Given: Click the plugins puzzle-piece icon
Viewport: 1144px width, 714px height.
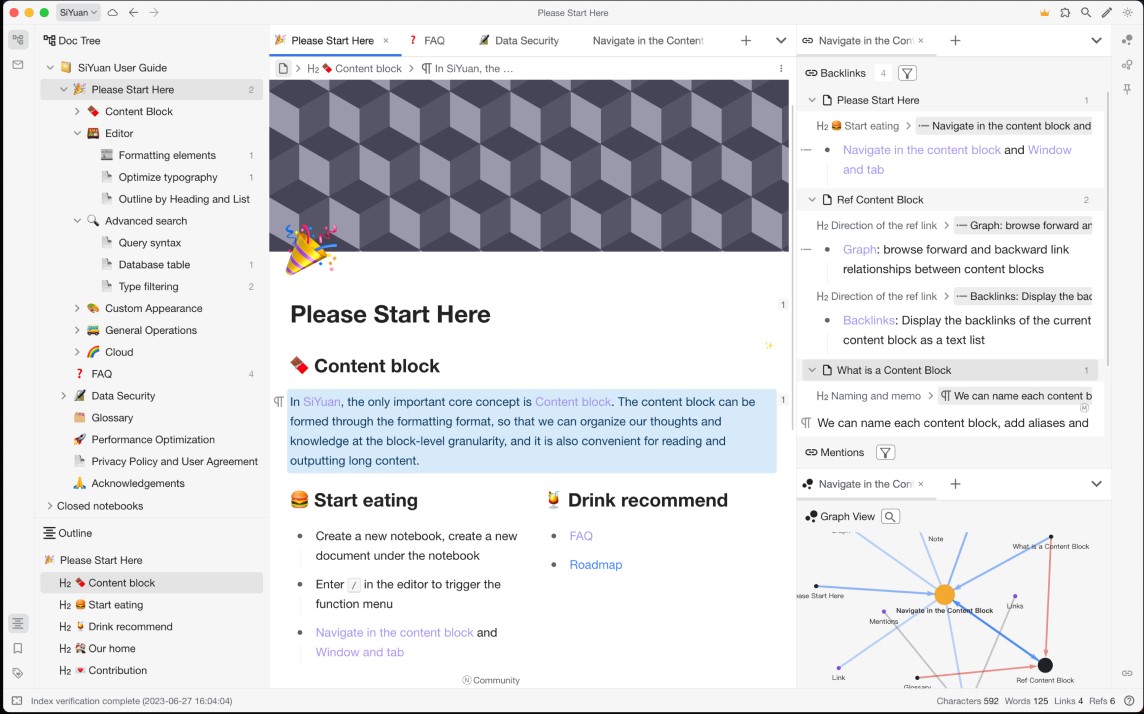Looking at the screenshot, I should pyautogui.click(x=1065, y=13).
